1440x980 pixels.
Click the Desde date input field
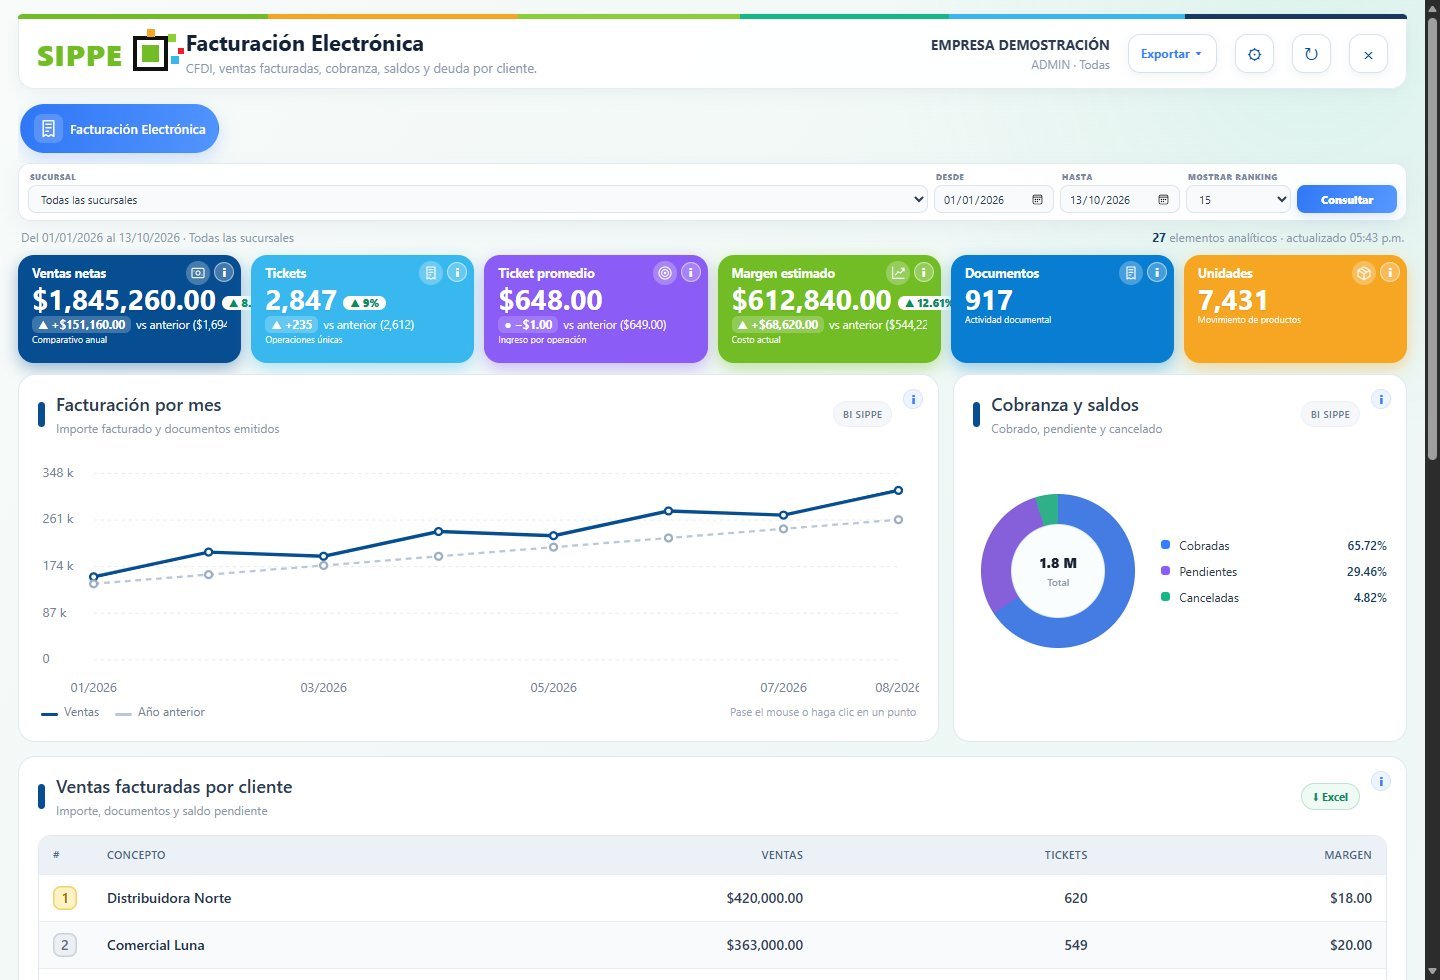tap(994, 200)
